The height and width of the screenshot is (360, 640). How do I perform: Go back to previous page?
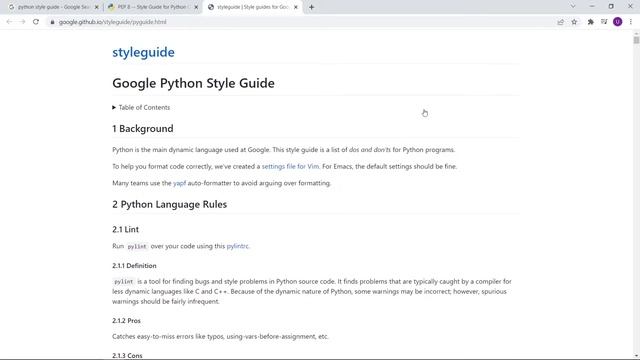(x=9, y=22)
